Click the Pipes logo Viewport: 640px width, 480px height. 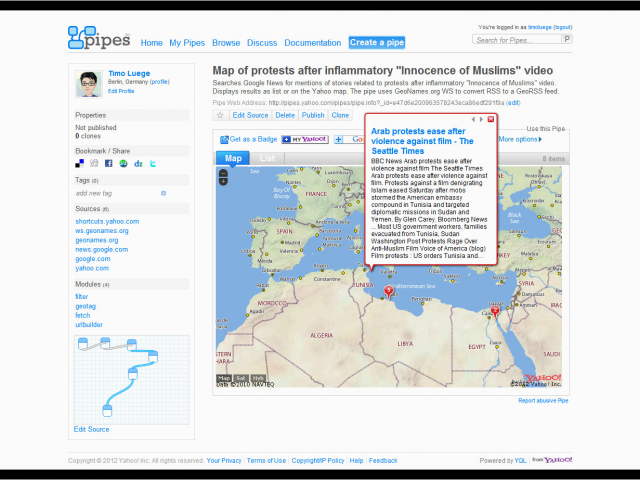click(99, 38)
